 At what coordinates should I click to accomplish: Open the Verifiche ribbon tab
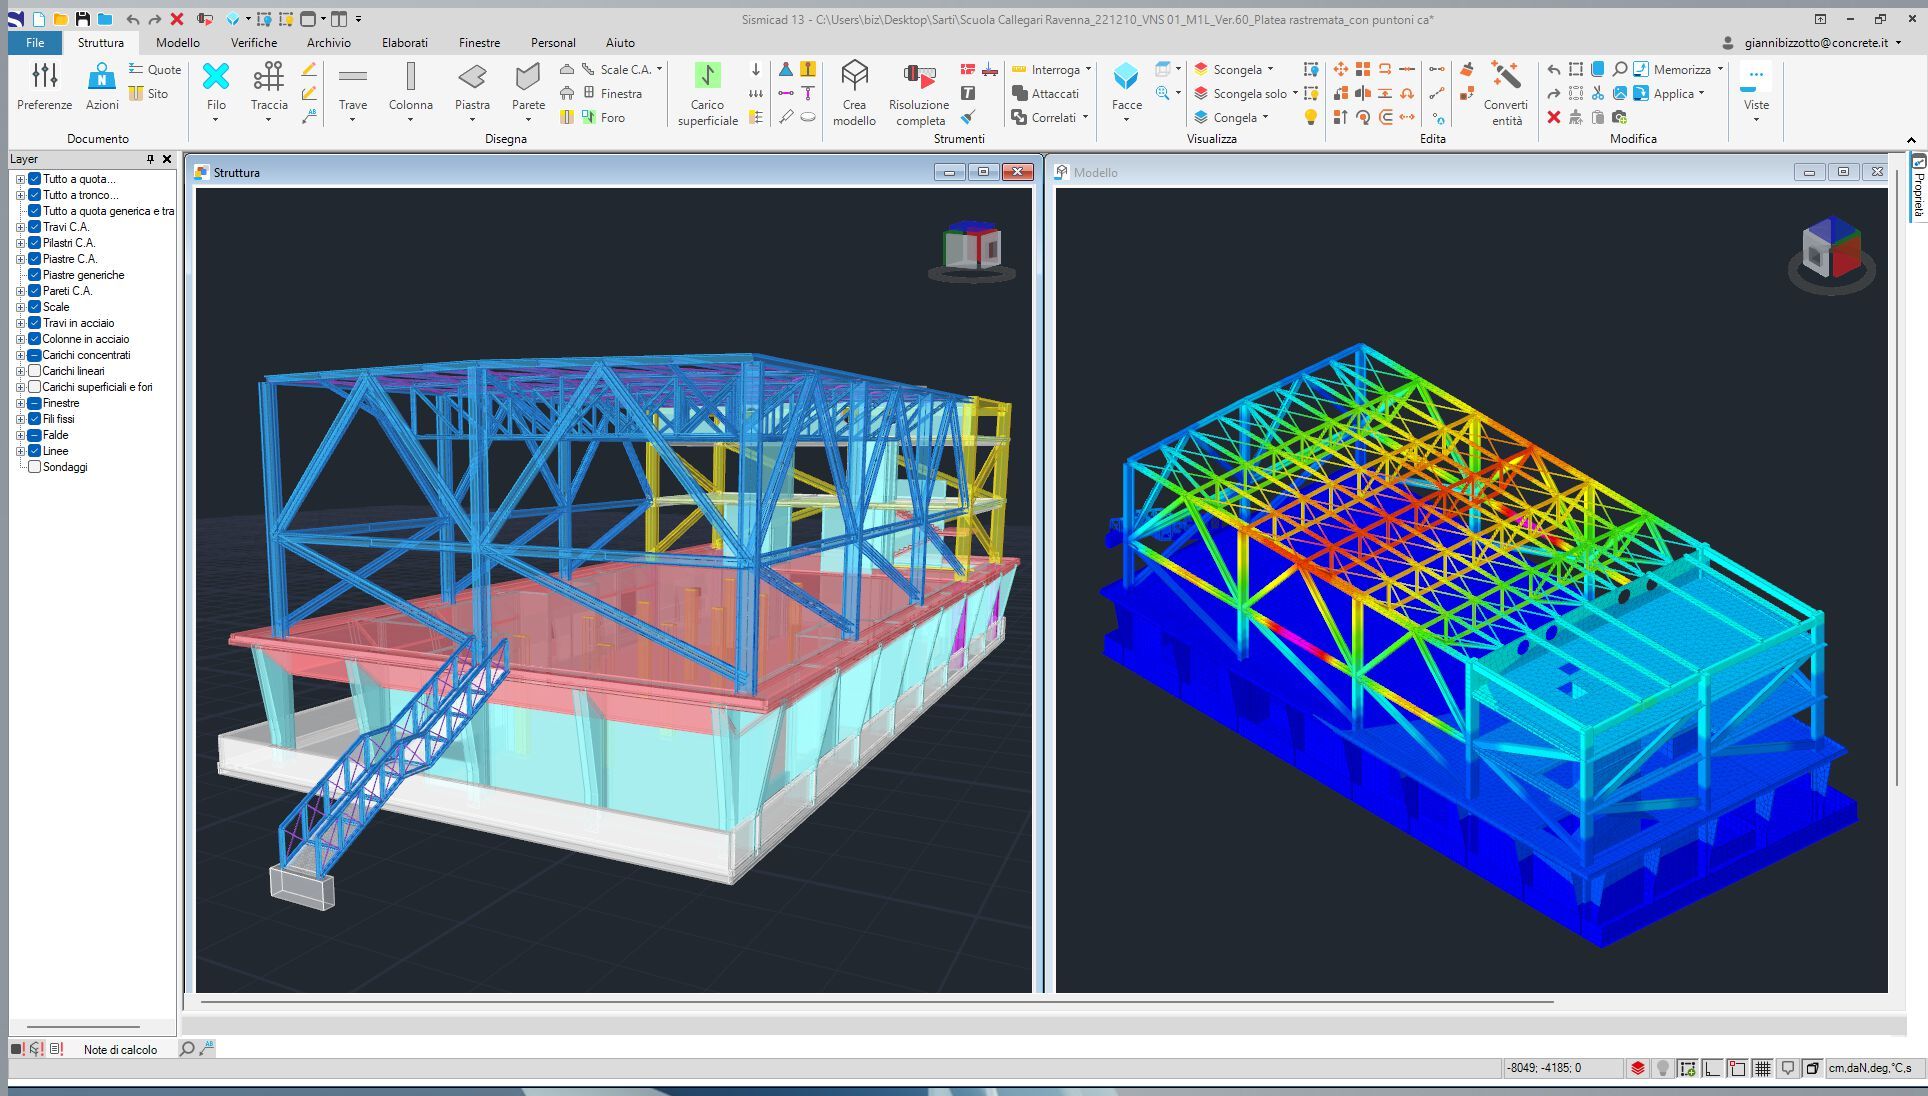254,43
